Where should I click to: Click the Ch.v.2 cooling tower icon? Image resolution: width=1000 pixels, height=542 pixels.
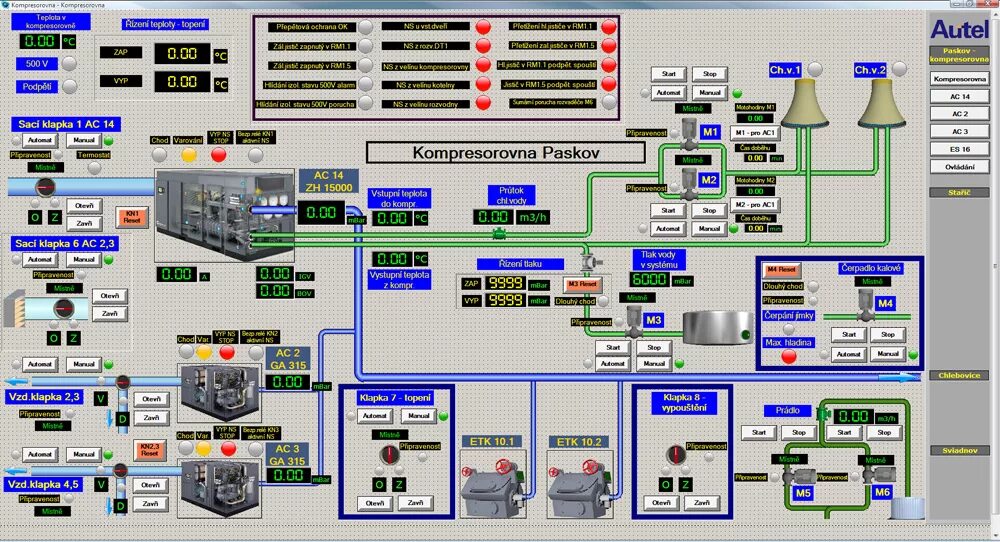(x=881, y=102)
